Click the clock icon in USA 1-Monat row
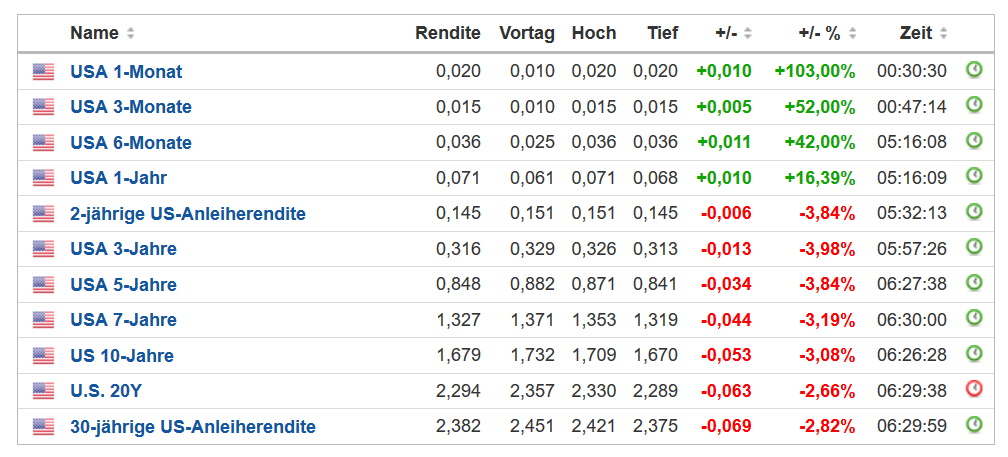Viewport: 1008px width, 457px height. coord(974,70)
